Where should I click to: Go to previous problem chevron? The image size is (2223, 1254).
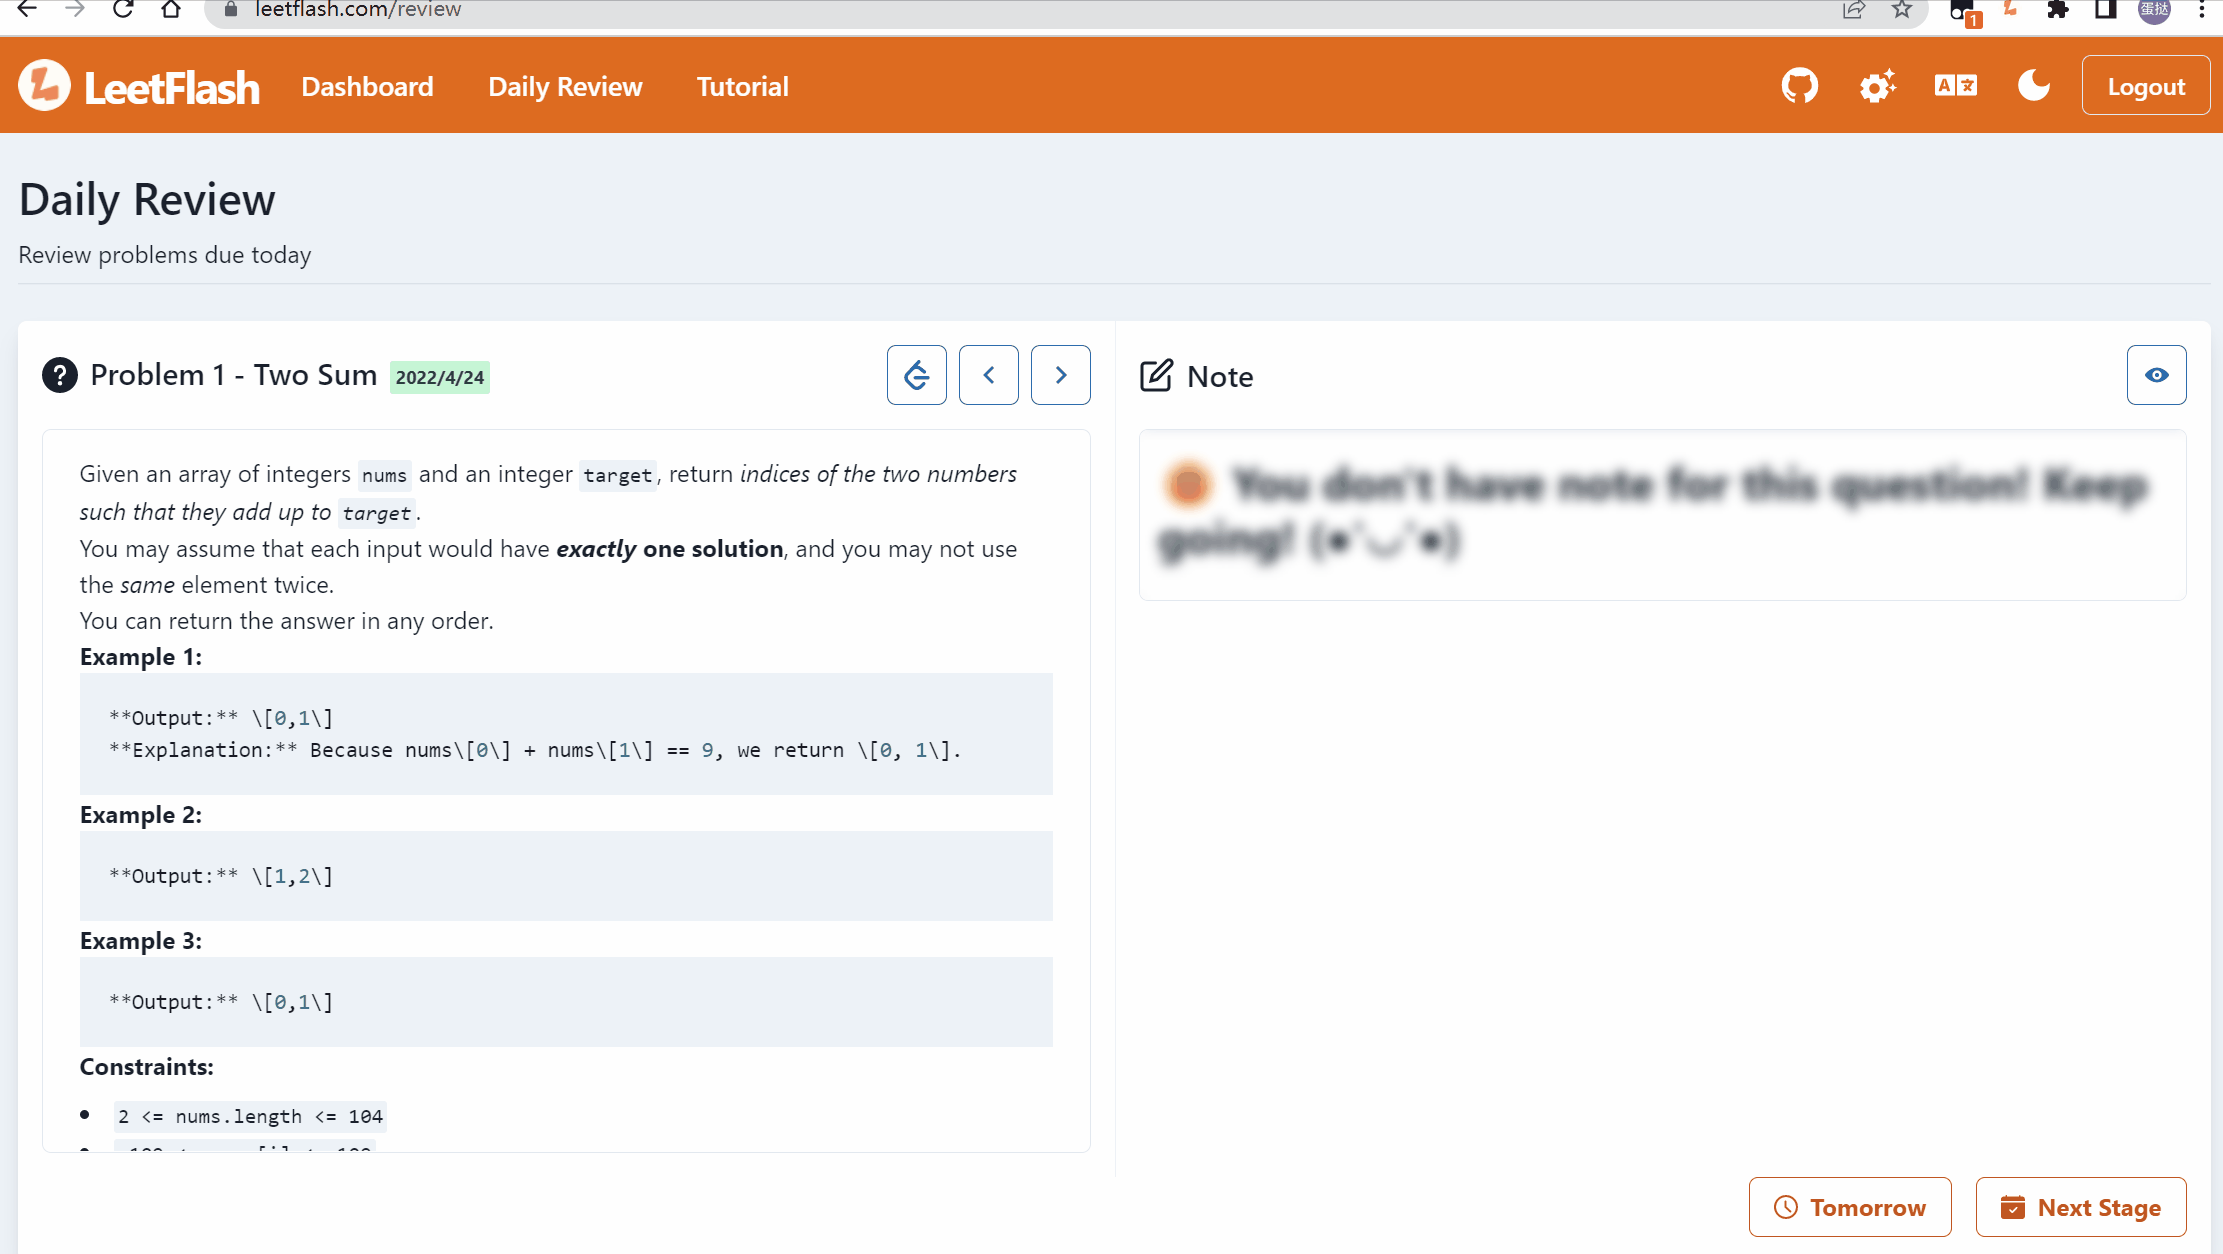click(x=988, y=375)
